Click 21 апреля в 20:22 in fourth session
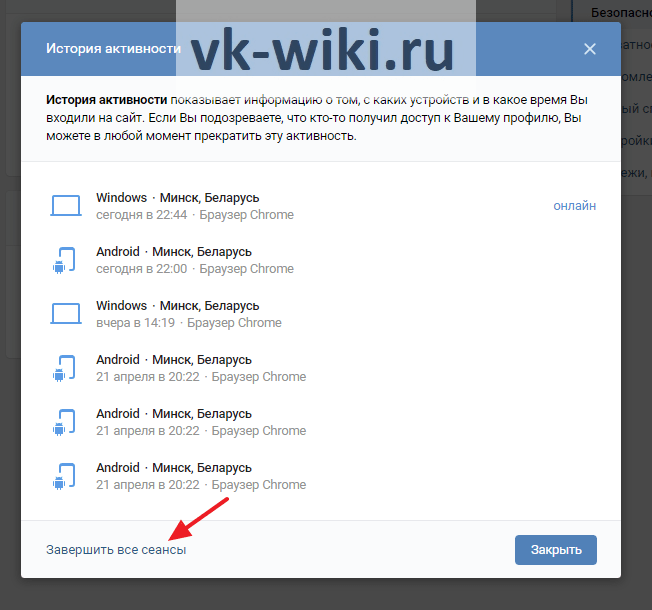 tap(148, 377)
